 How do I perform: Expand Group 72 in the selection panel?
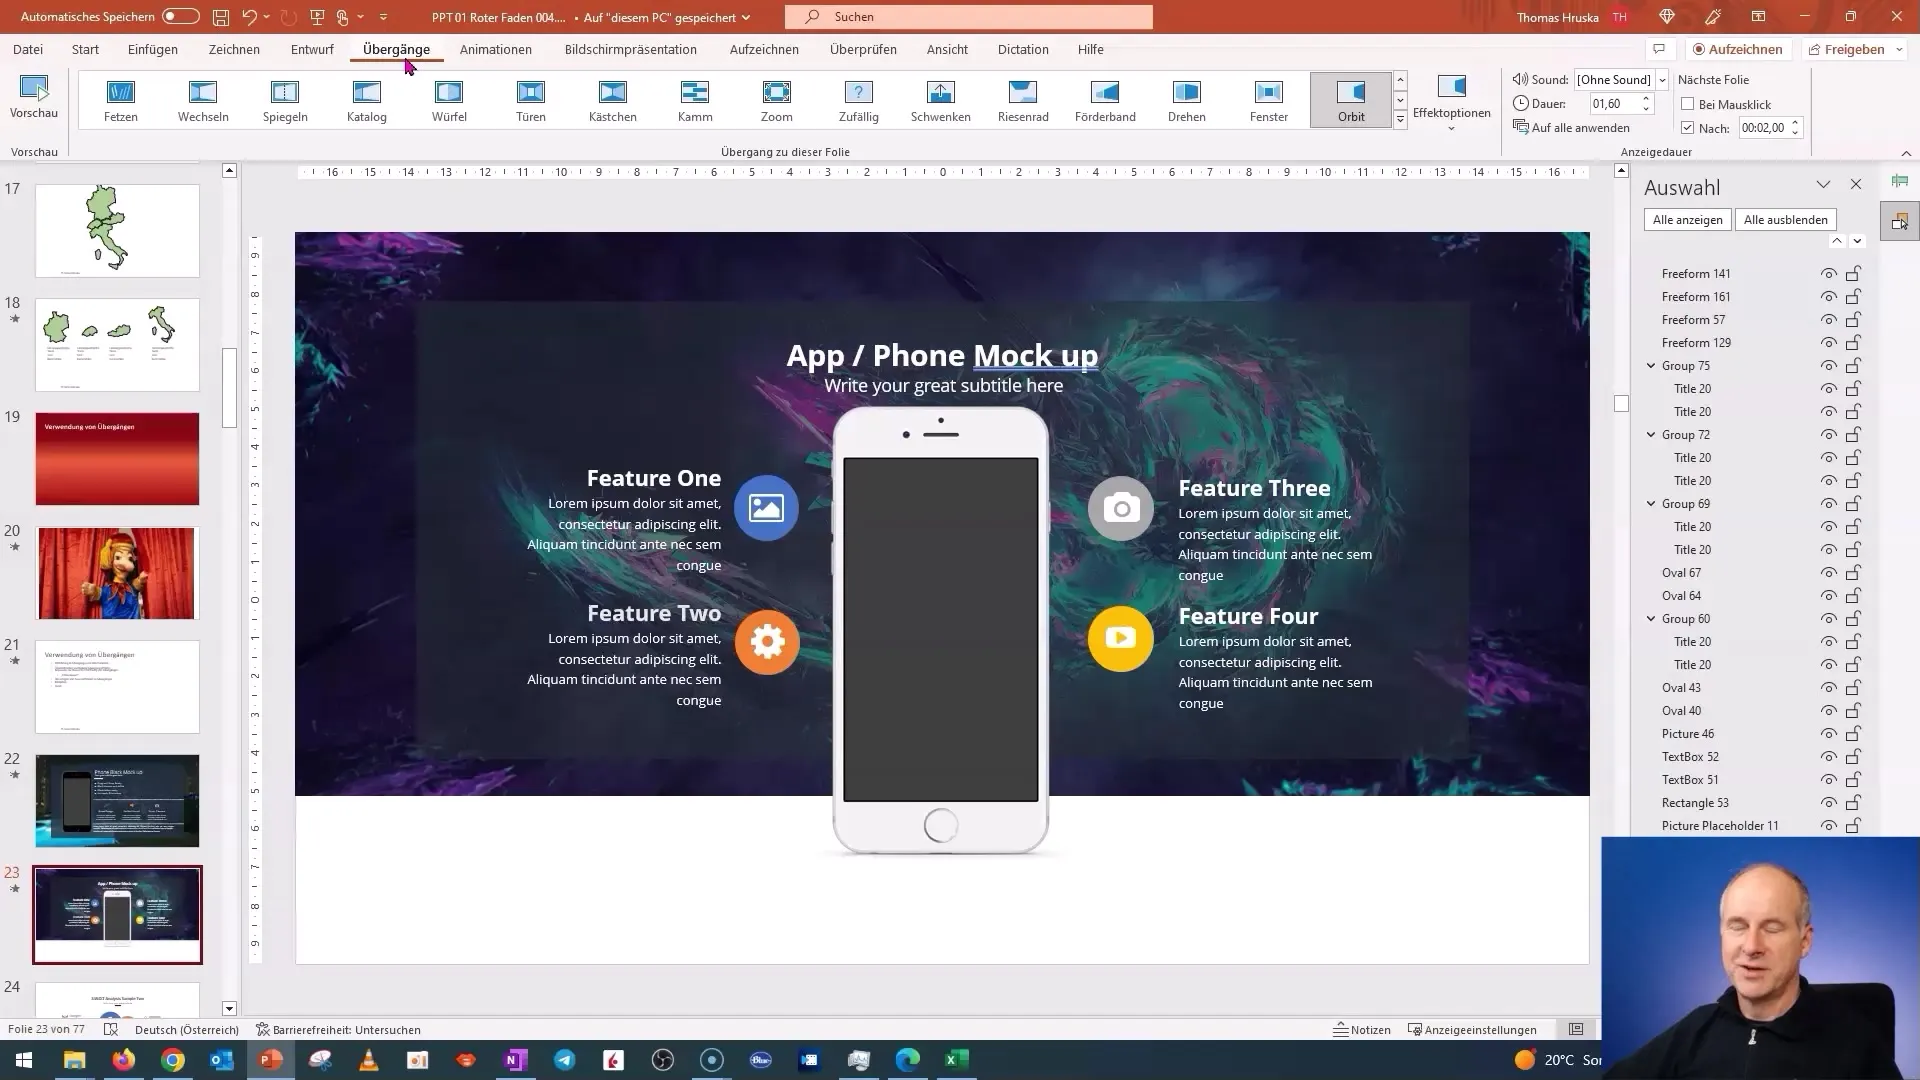pyautogui.click(x=1651, y=434)
